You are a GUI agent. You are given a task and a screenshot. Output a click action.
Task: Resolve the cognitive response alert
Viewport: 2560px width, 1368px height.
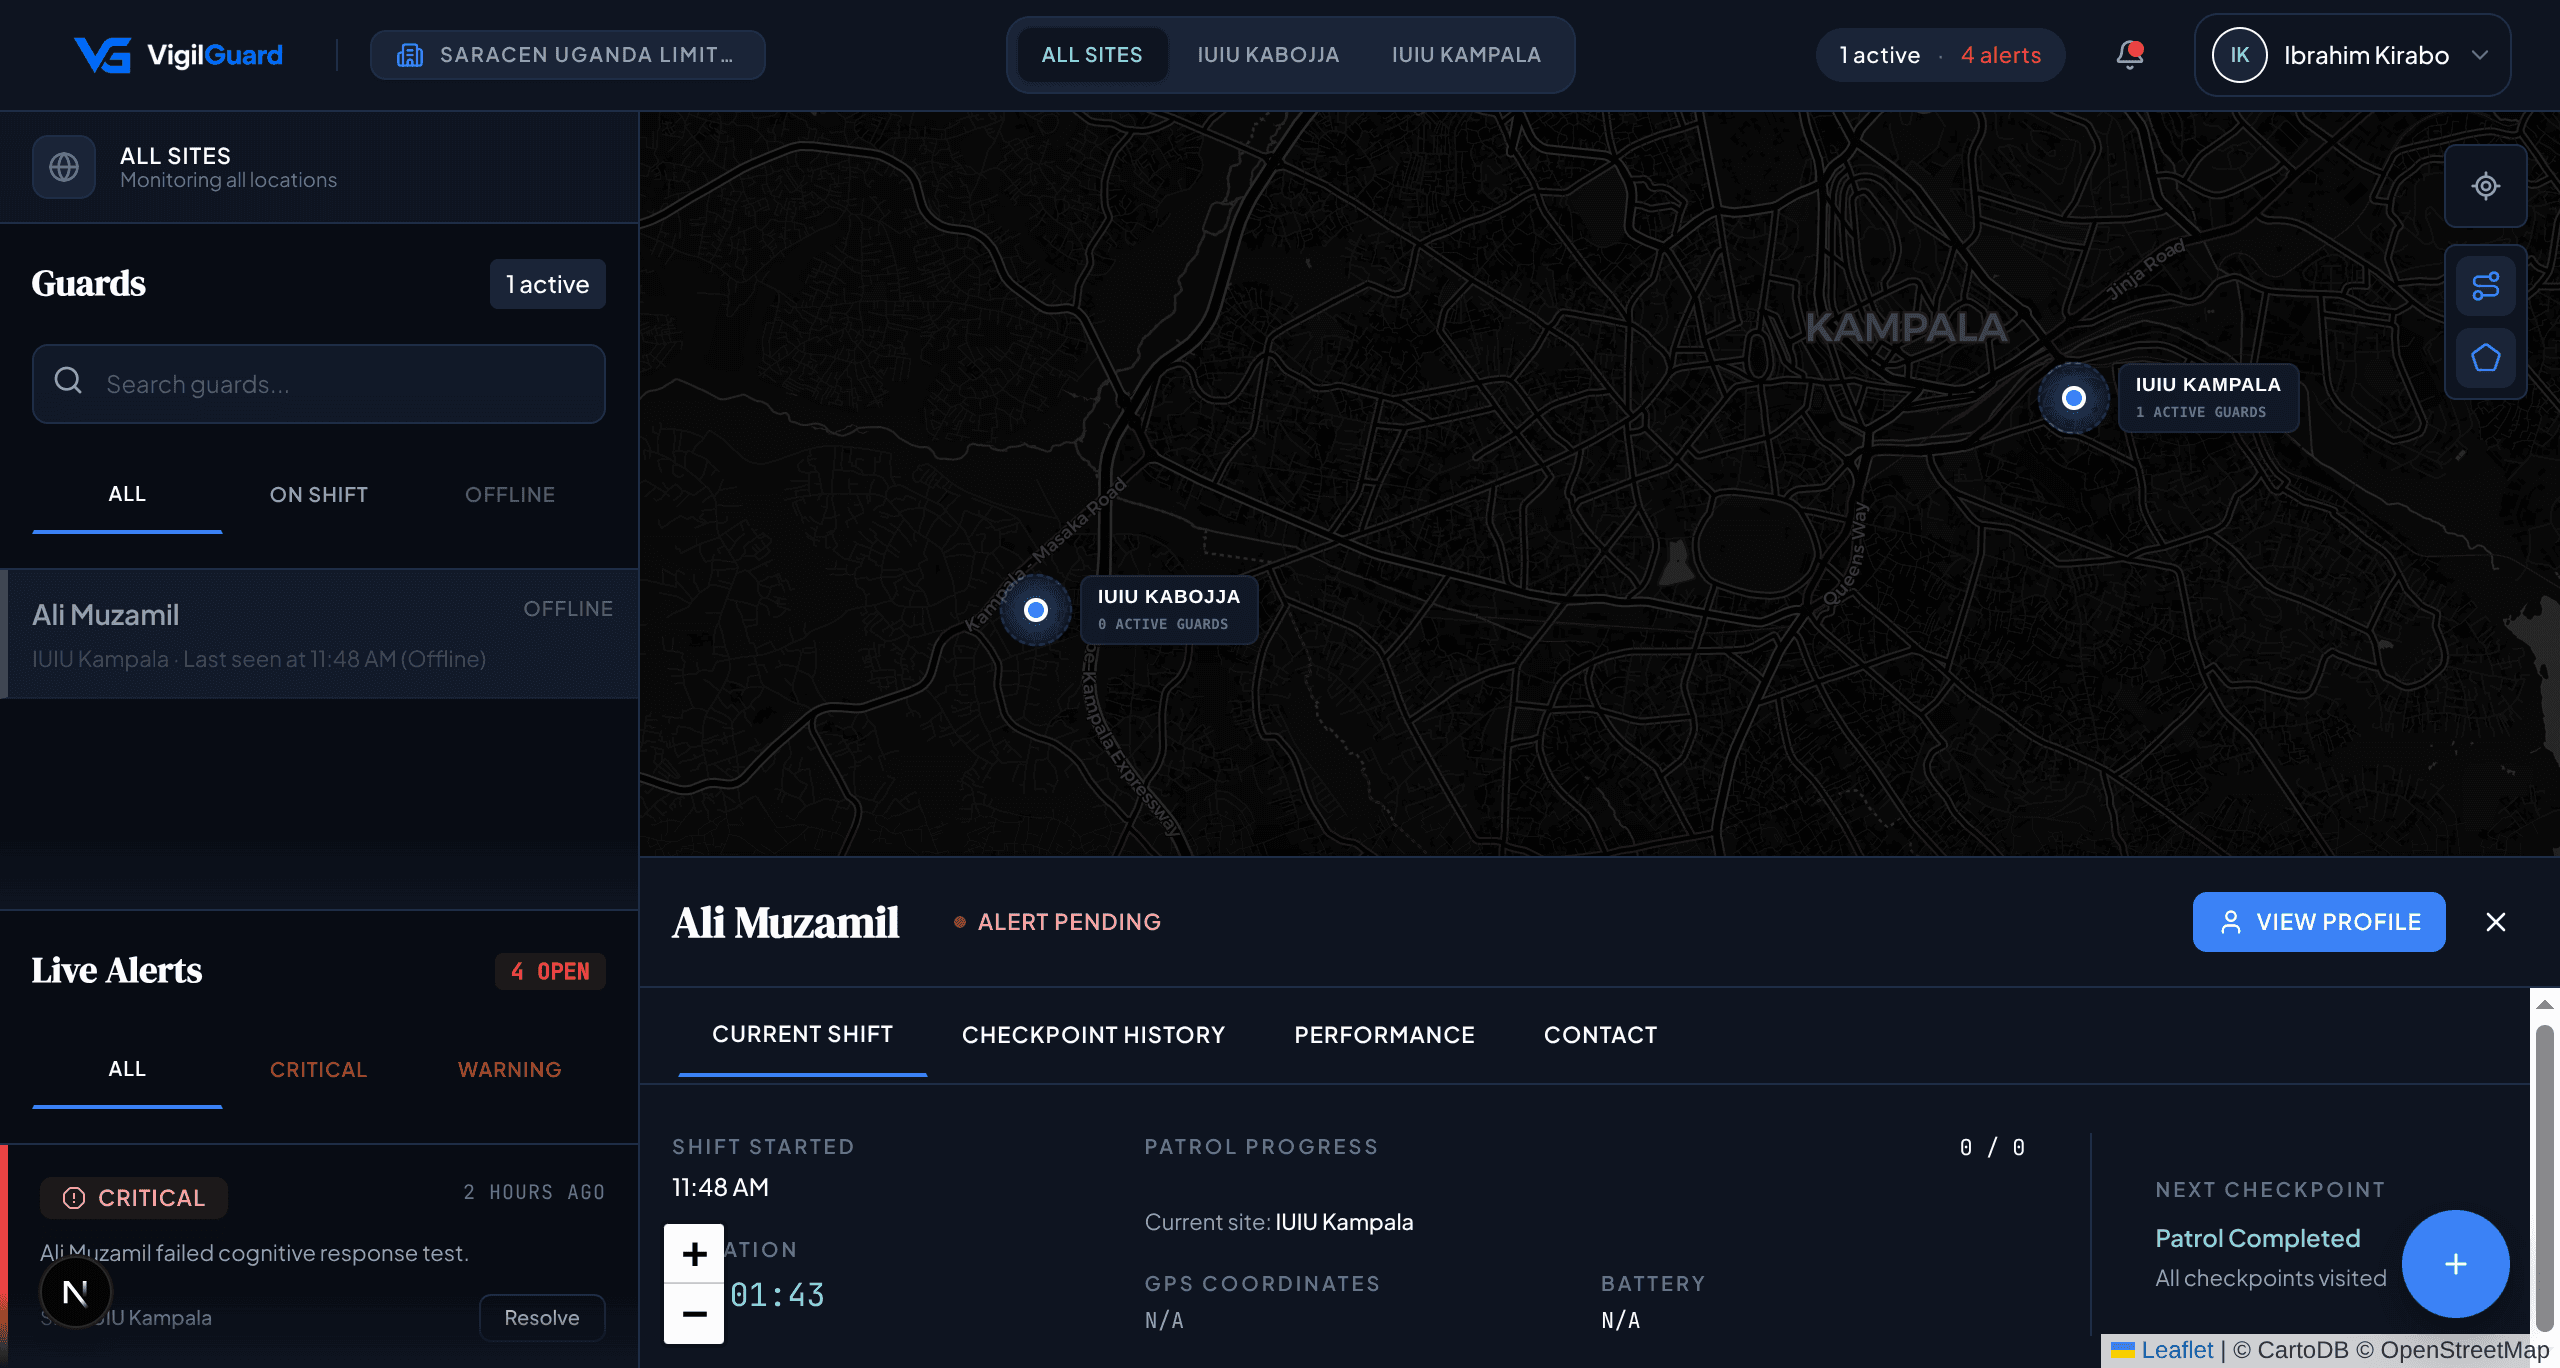[542, 1318]
